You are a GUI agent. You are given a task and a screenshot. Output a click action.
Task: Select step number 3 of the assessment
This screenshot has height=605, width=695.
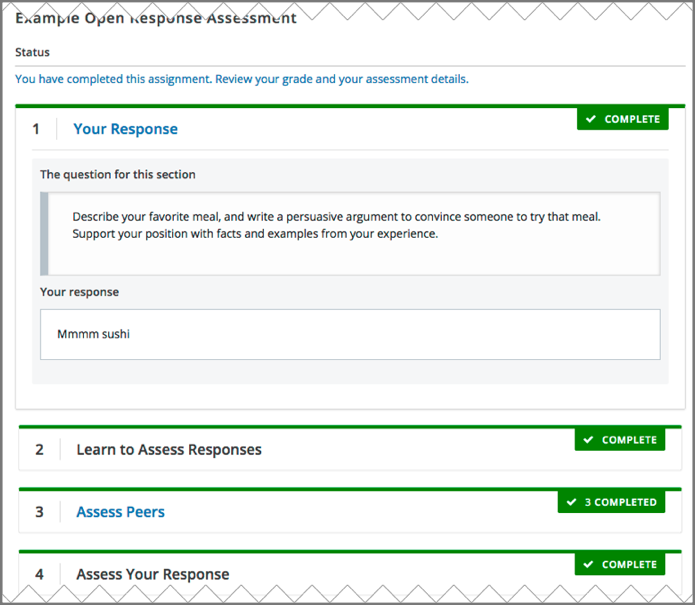pyautogui.click(x=40, y=512)
